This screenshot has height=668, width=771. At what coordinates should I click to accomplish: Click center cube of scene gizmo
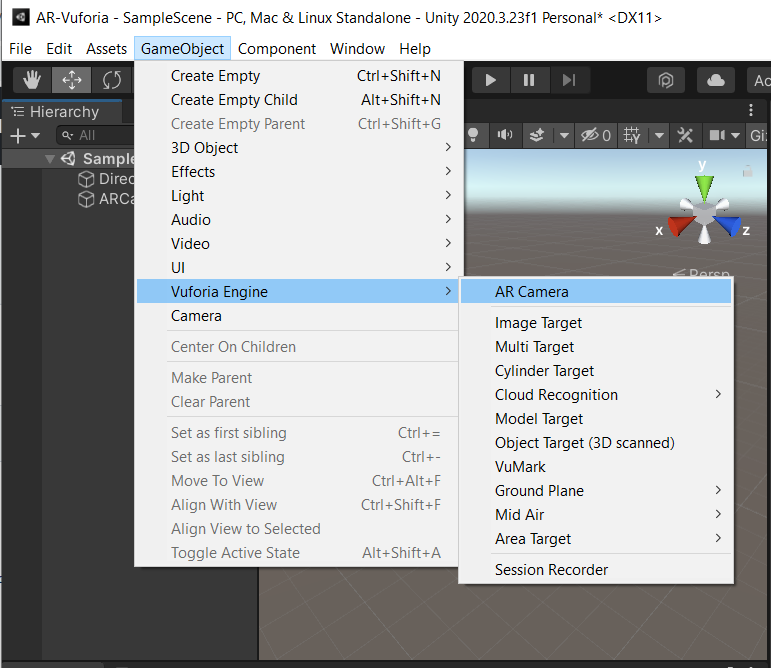click(704, 215)
